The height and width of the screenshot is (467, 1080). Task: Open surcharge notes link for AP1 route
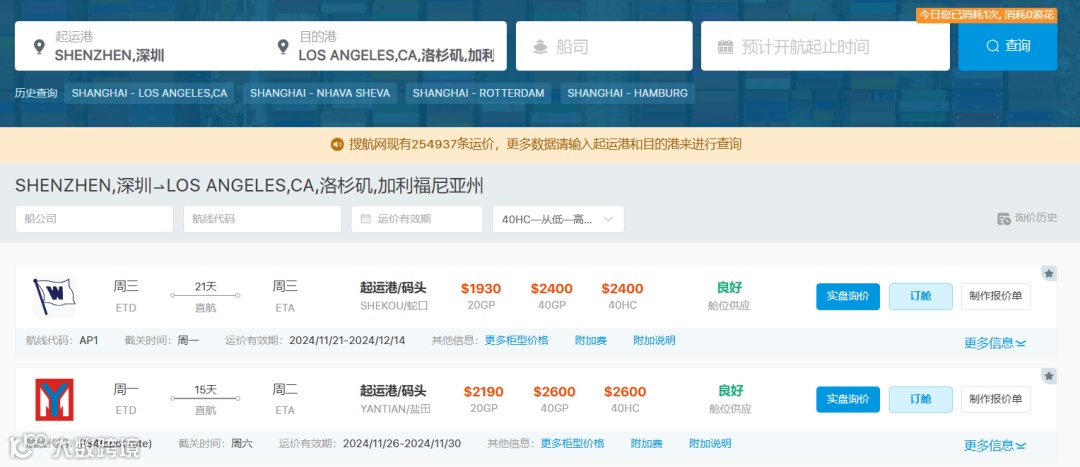coord(654,340)
